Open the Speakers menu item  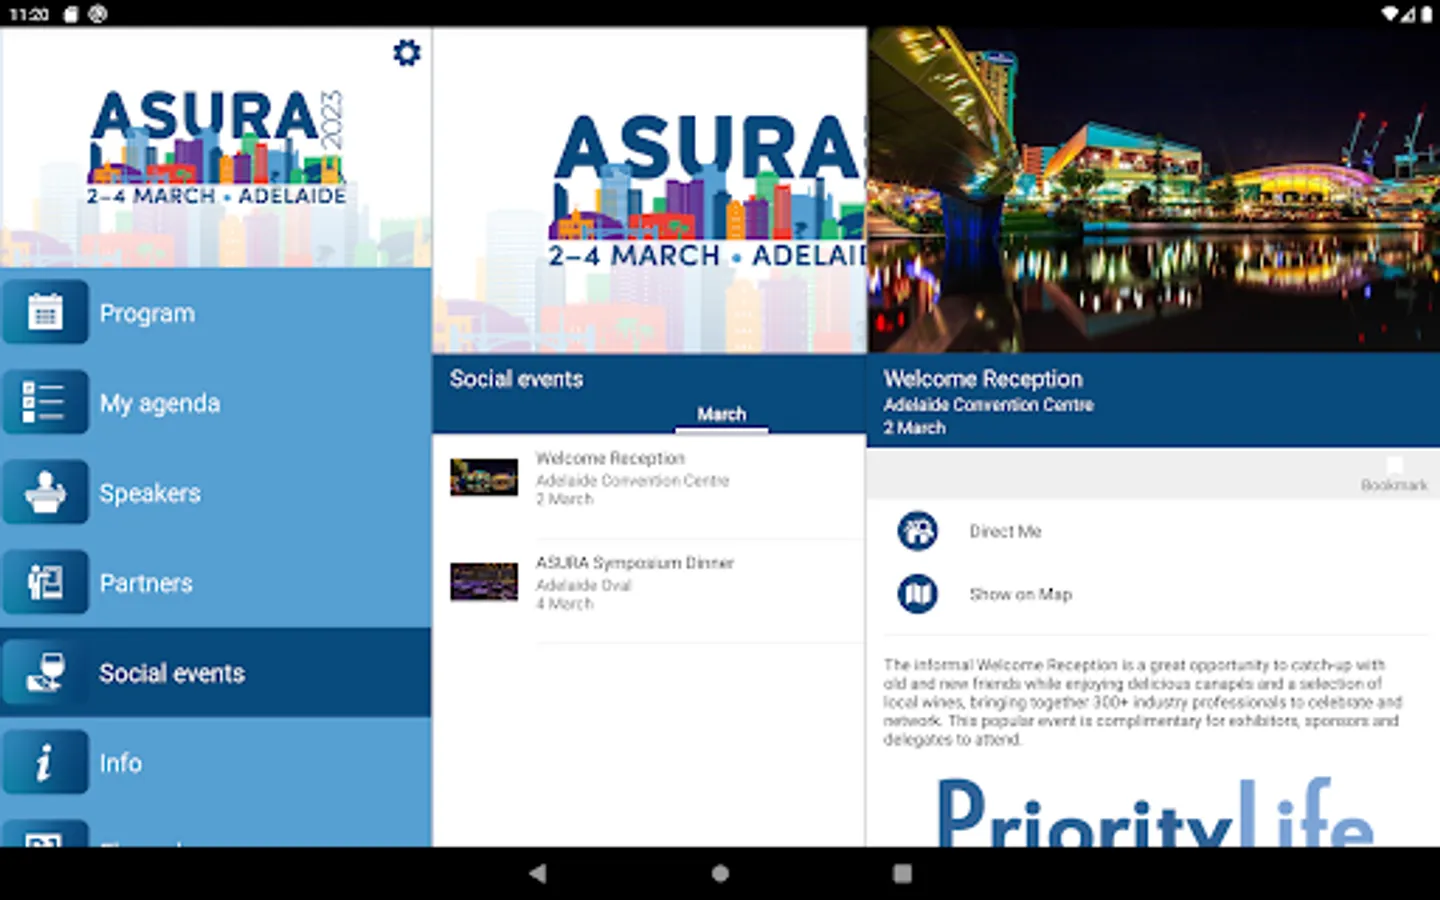point(216,493)
